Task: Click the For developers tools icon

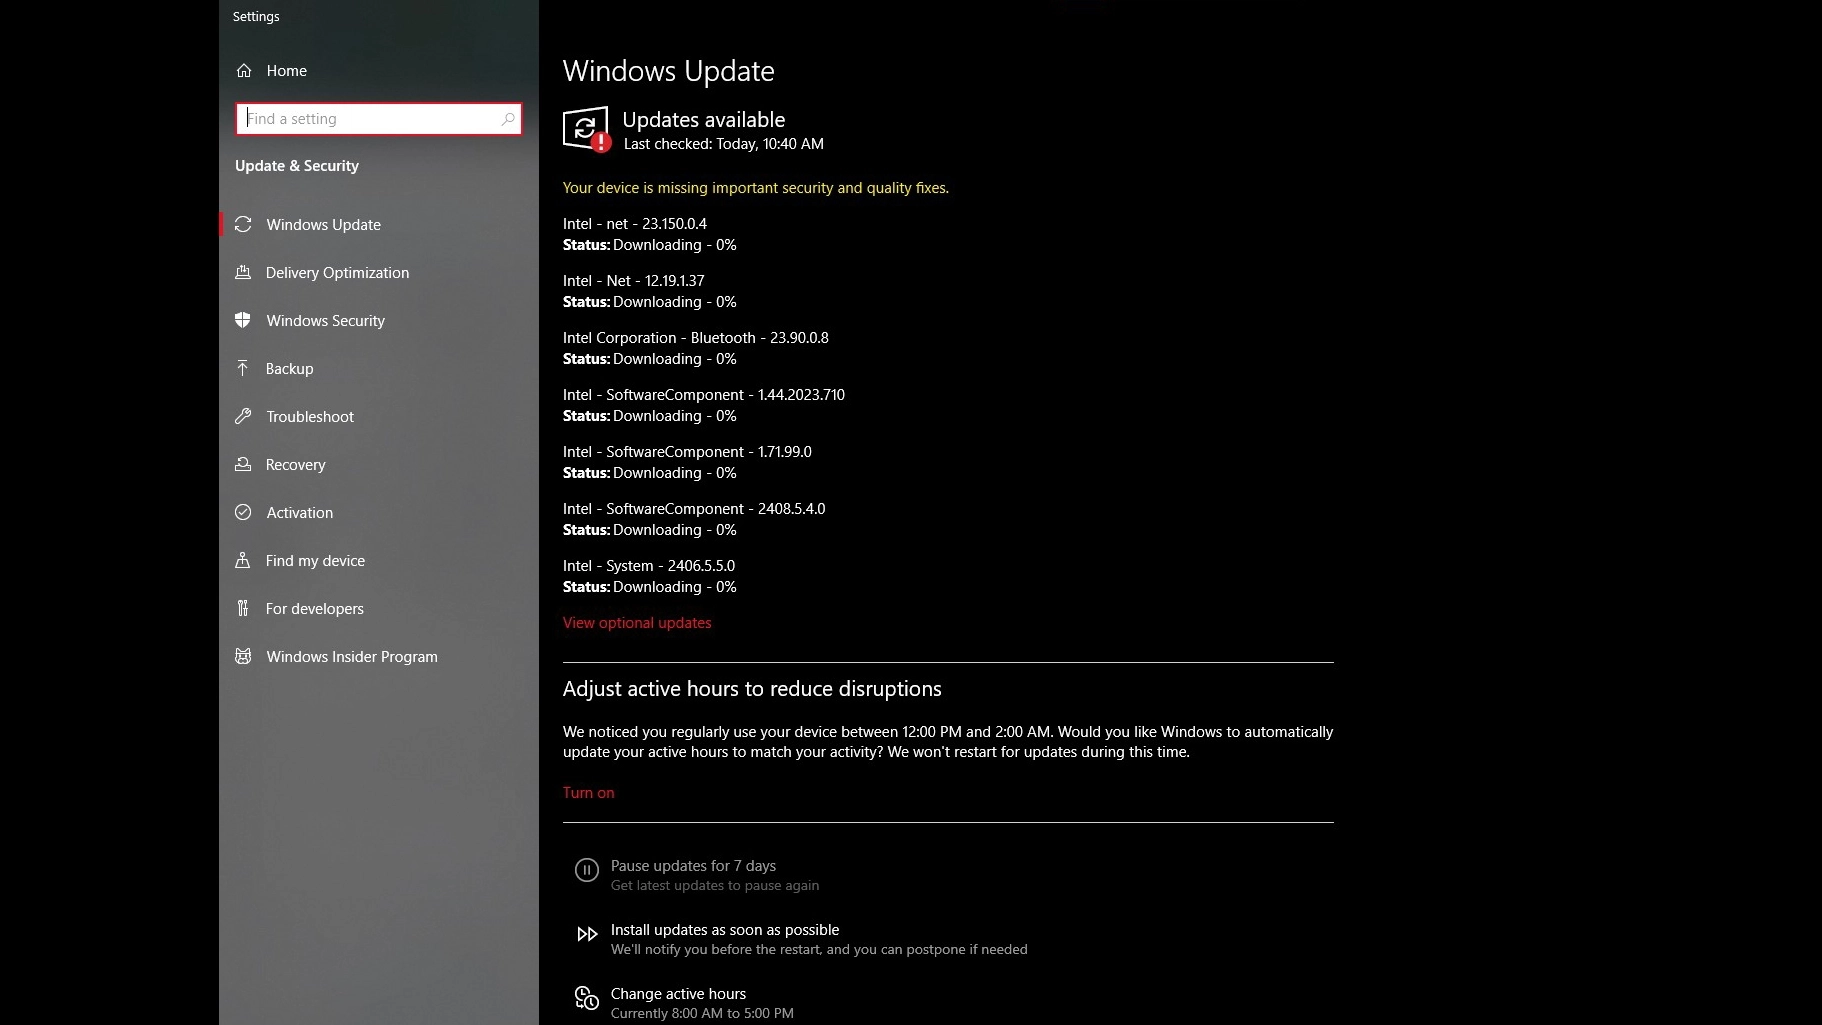Action: click(x=243, y=608)
